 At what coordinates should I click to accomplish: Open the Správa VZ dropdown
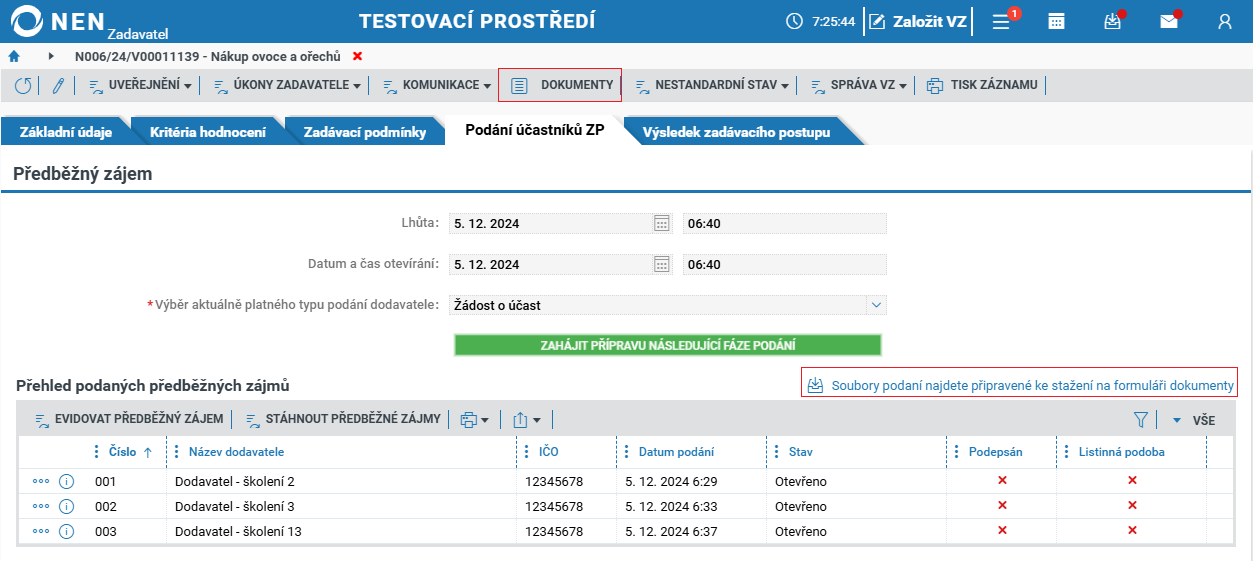858,85
